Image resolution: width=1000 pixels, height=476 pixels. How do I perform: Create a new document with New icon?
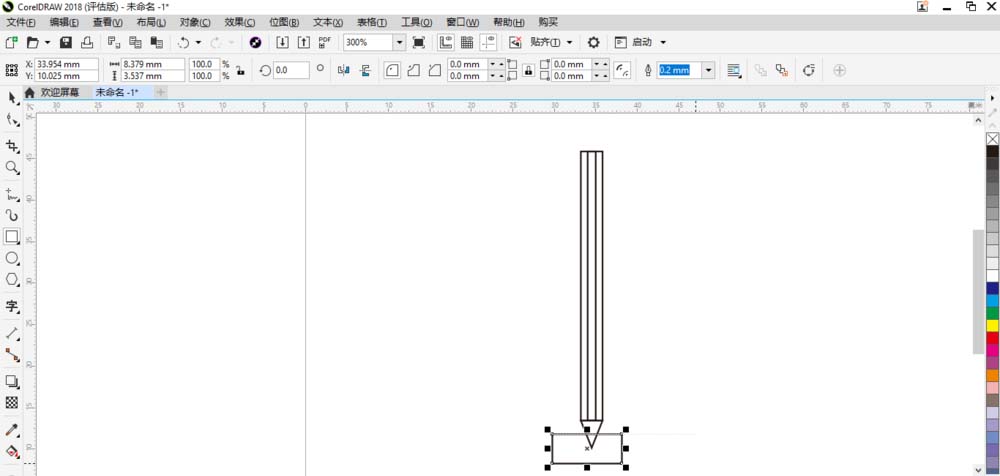point(11,43)
